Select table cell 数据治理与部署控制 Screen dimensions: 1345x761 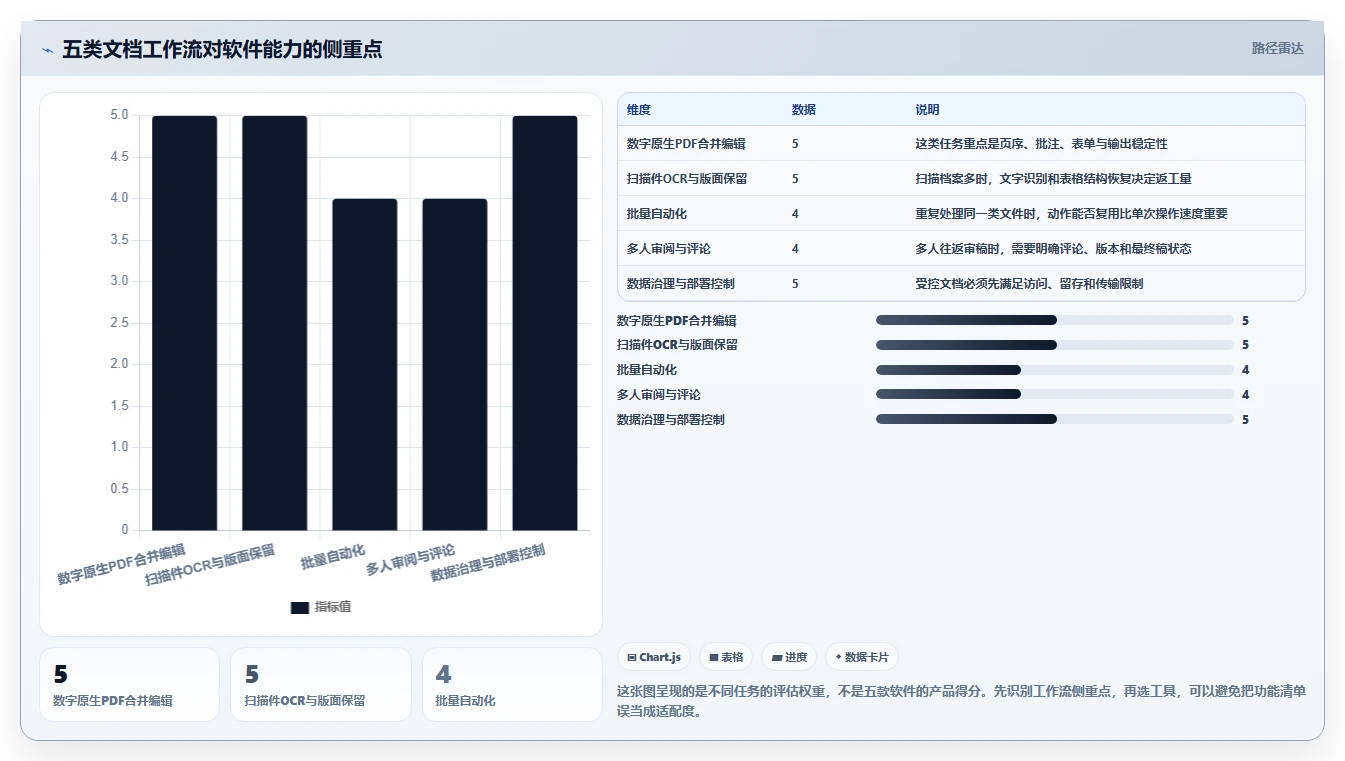681,284
